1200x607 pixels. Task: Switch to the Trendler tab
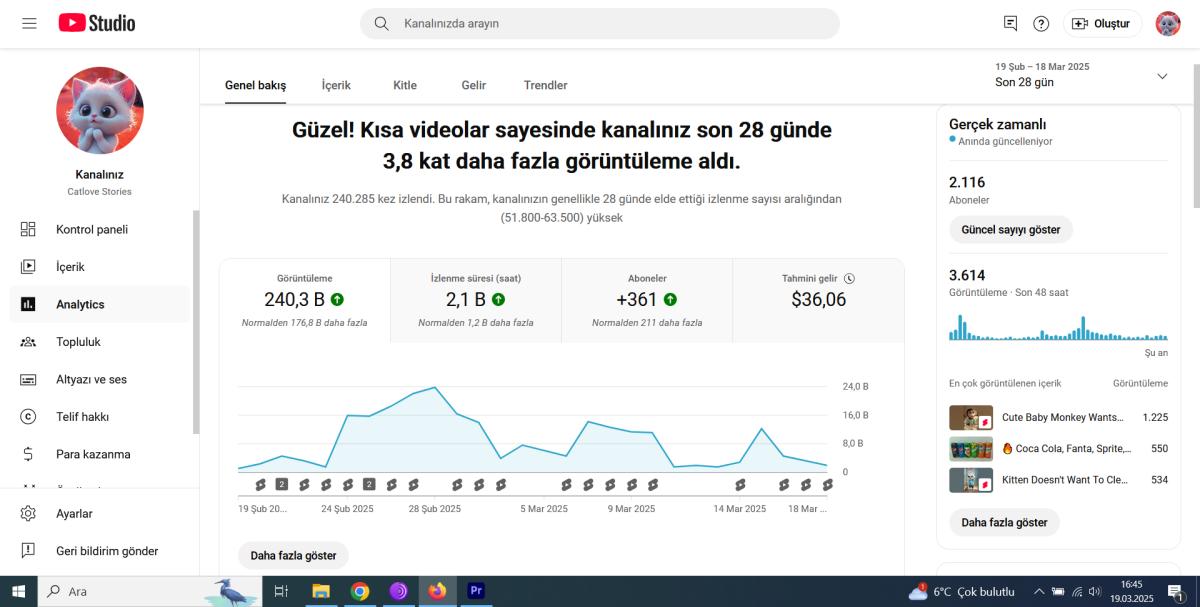tap(546, 85)
